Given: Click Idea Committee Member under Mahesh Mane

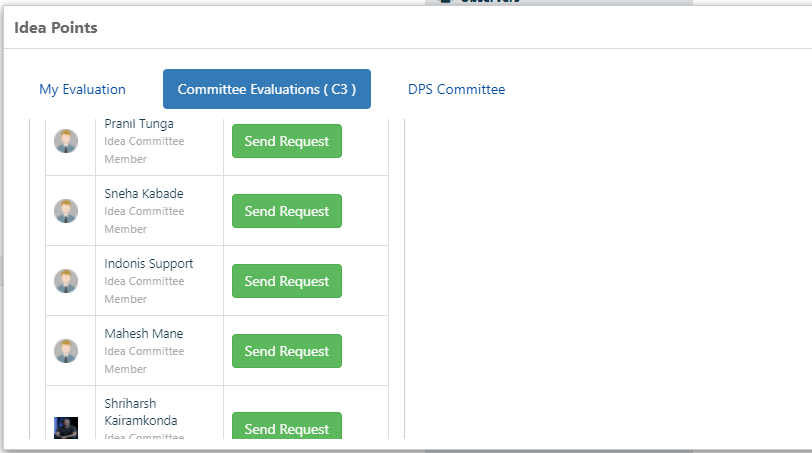Looking at the screenshot, I should pos(144,360).
